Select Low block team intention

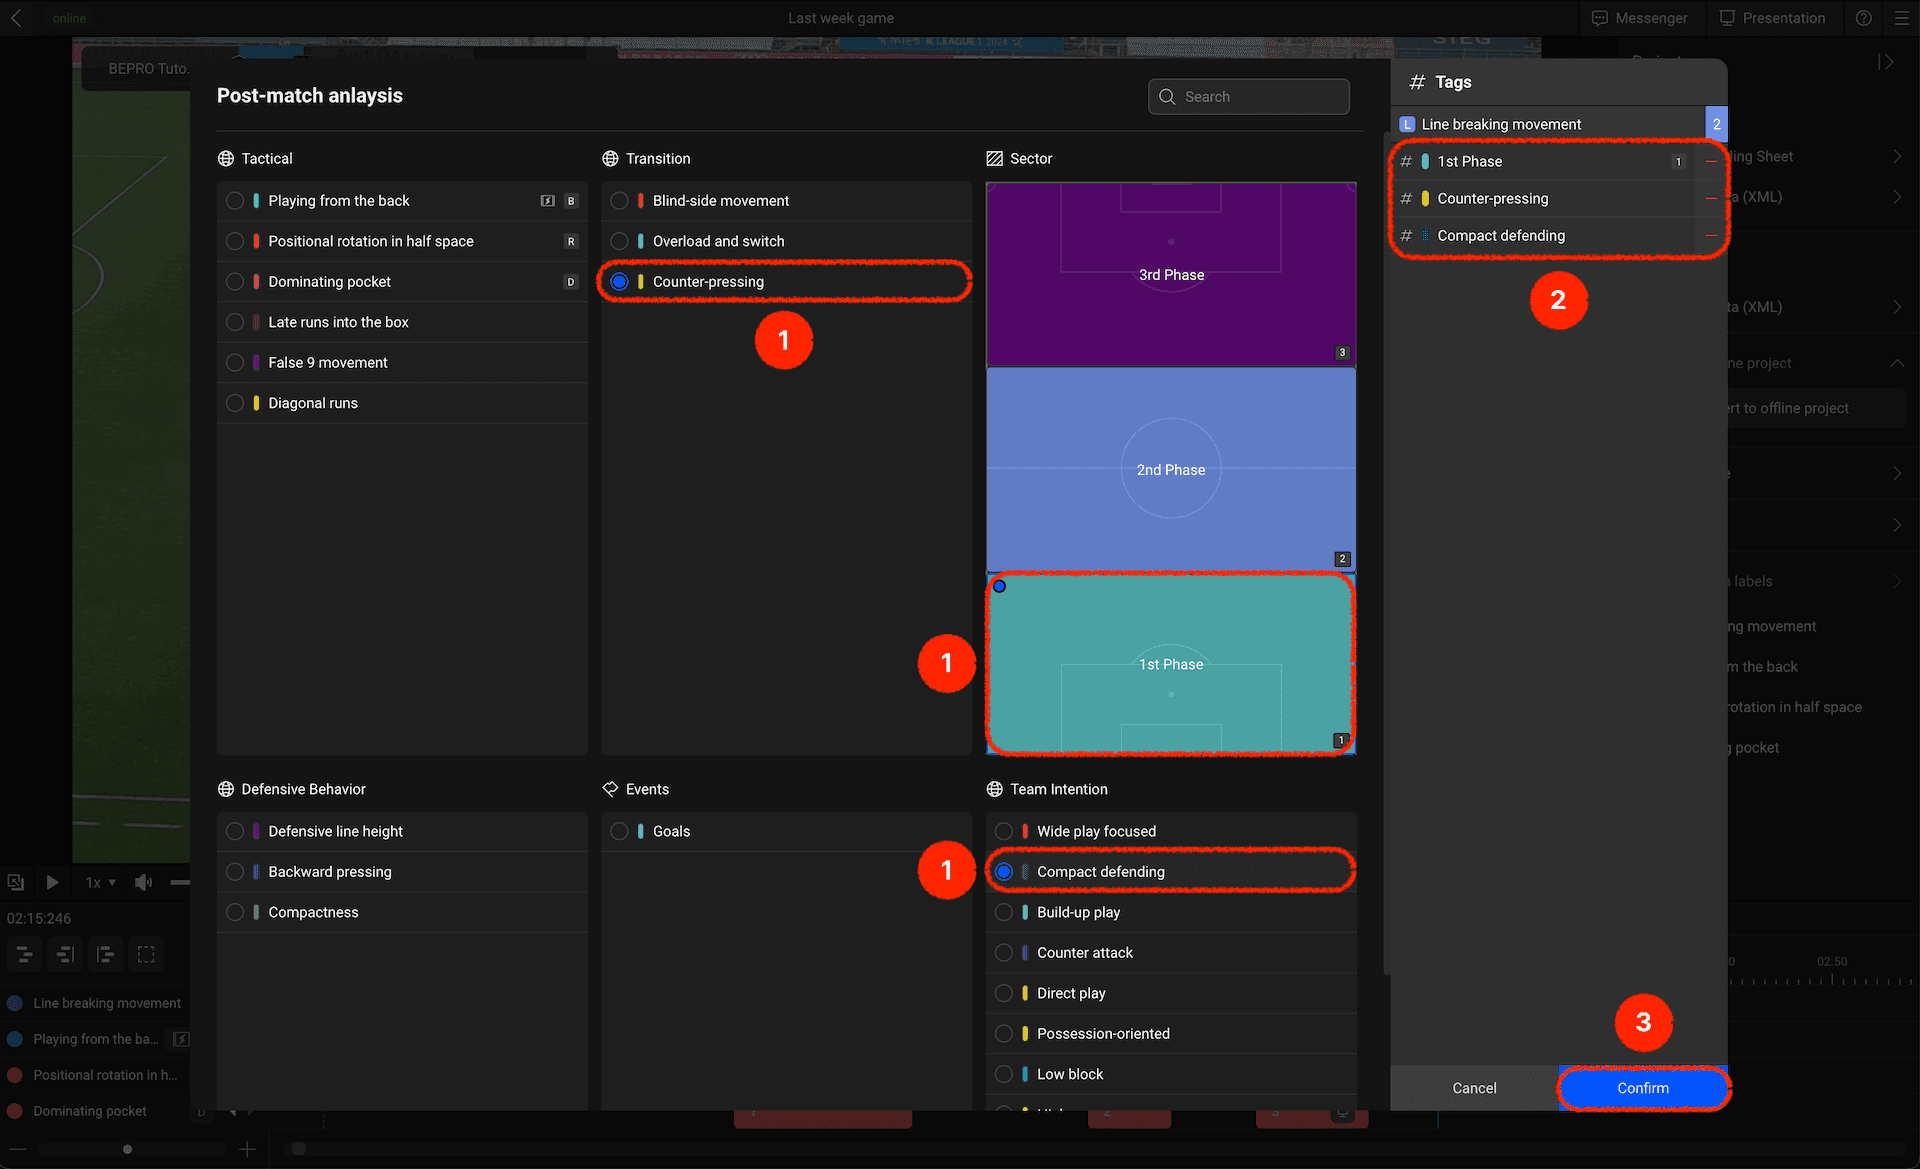click(1004, 1074)
